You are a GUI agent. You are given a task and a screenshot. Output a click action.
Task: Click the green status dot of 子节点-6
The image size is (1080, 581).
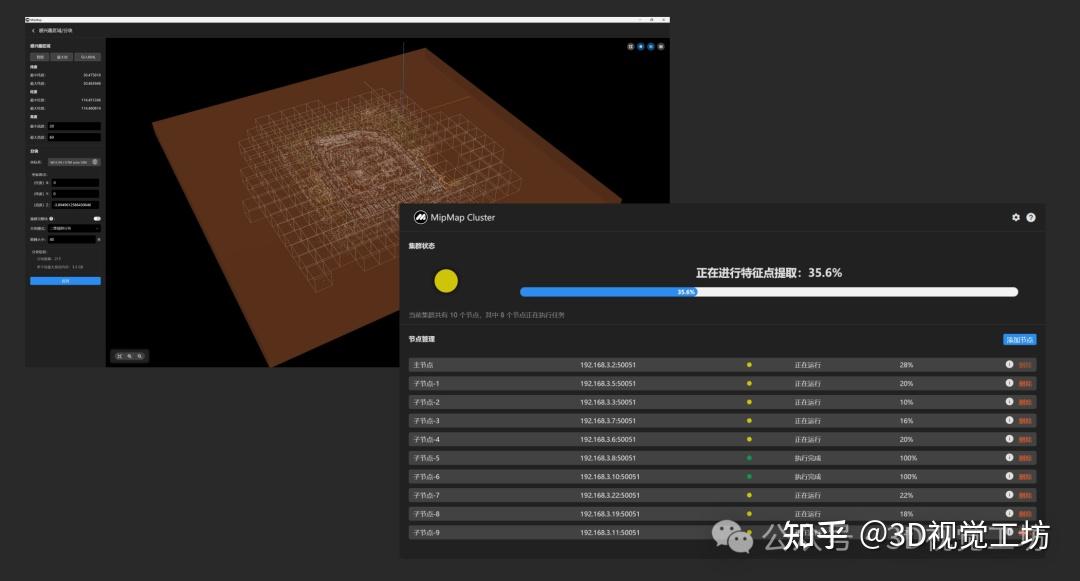point(749,477)
